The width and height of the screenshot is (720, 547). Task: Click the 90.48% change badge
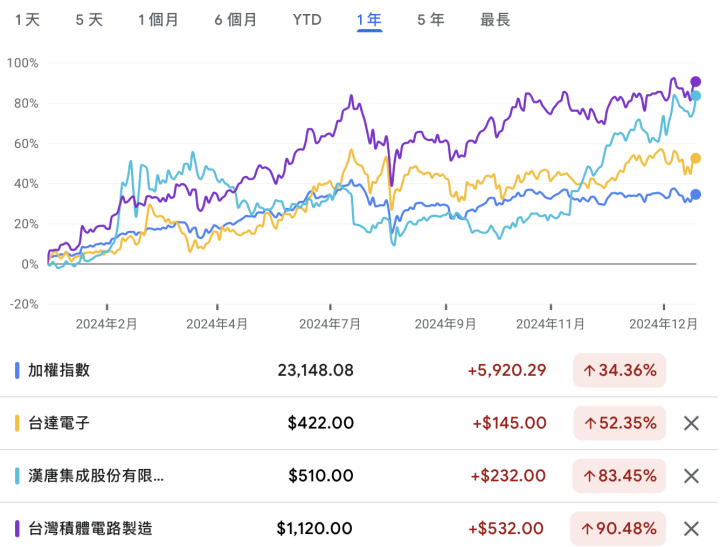[619, 528]
